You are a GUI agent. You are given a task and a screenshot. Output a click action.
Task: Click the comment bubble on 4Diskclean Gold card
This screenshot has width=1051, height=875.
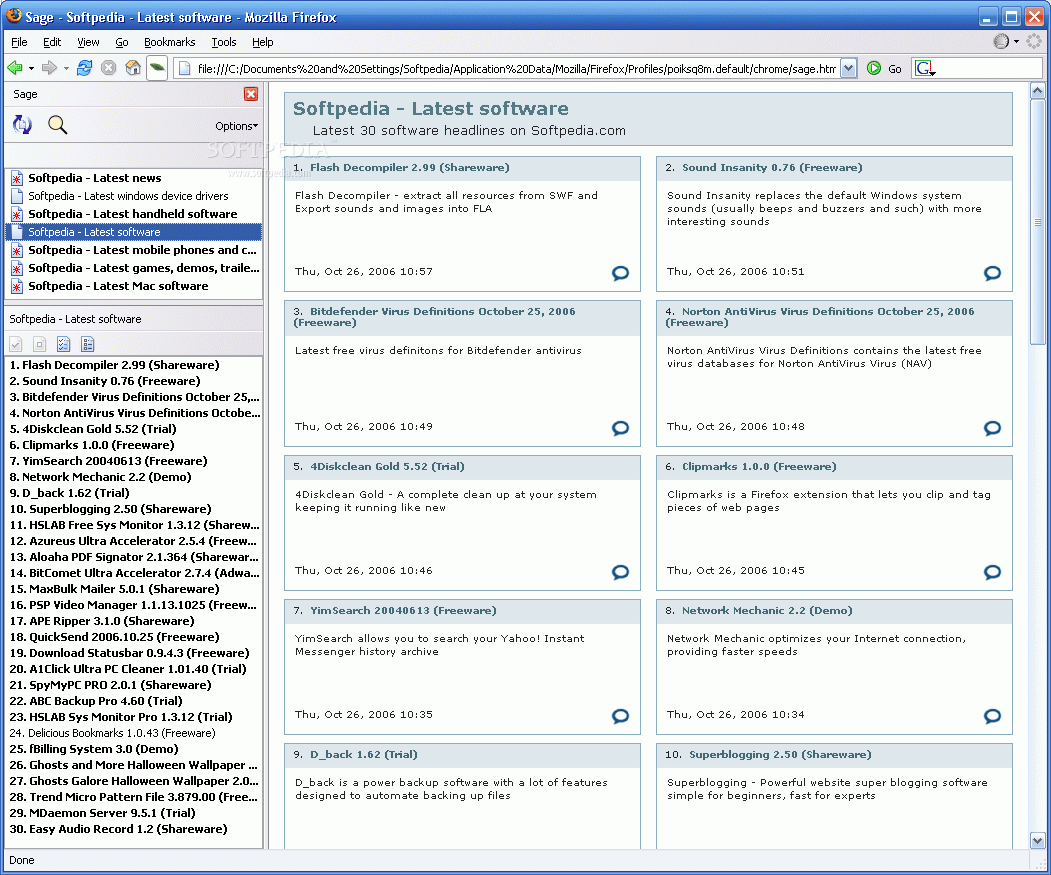pos(621,572)
